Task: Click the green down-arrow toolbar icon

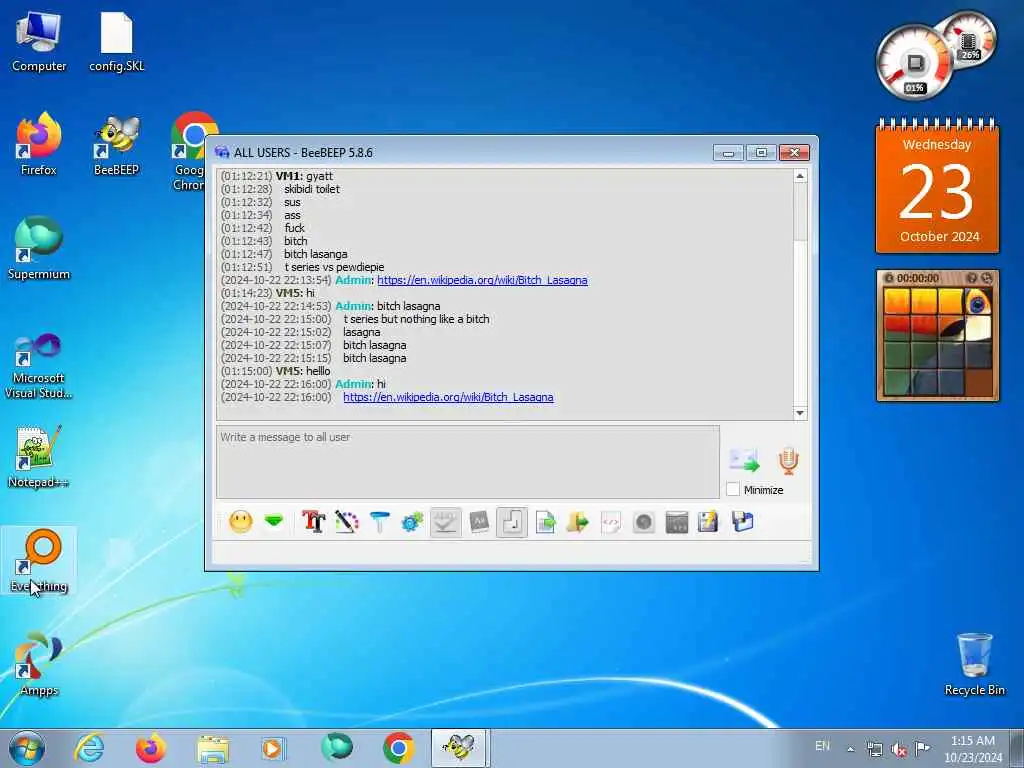Action: [x=274, y=521]
